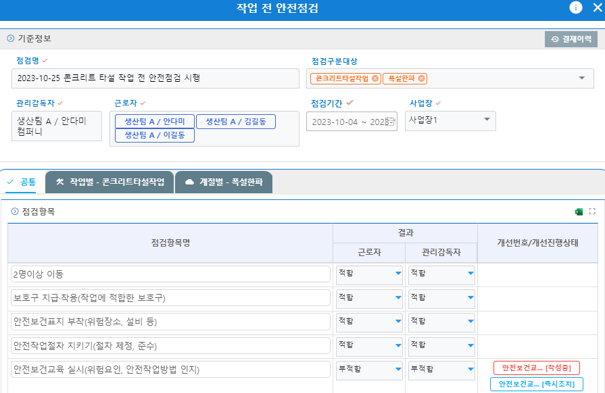Image resolution: width=605 pixels, height=393 pixels.
Task: Switch to 작업별 - 콘크리트타설작업 tab
Action: tap(110, 182)
